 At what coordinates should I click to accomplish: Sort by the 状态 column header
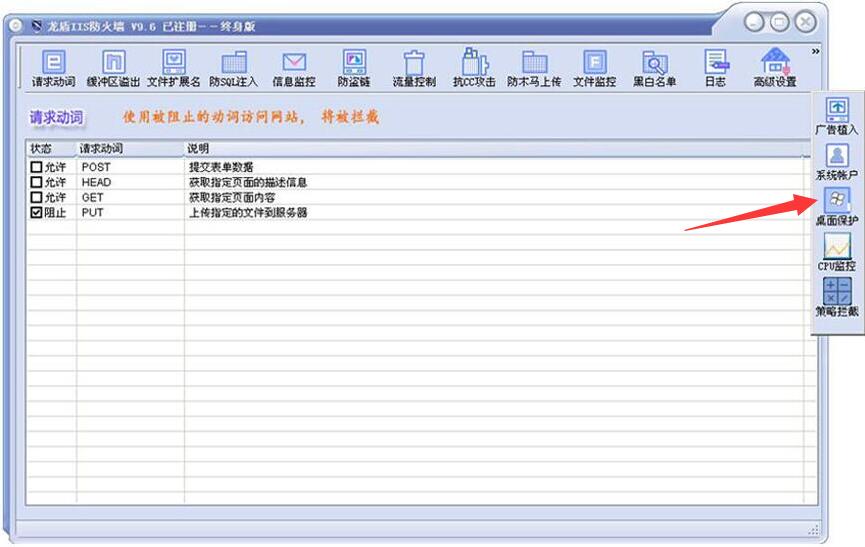[x=51, y=149]
